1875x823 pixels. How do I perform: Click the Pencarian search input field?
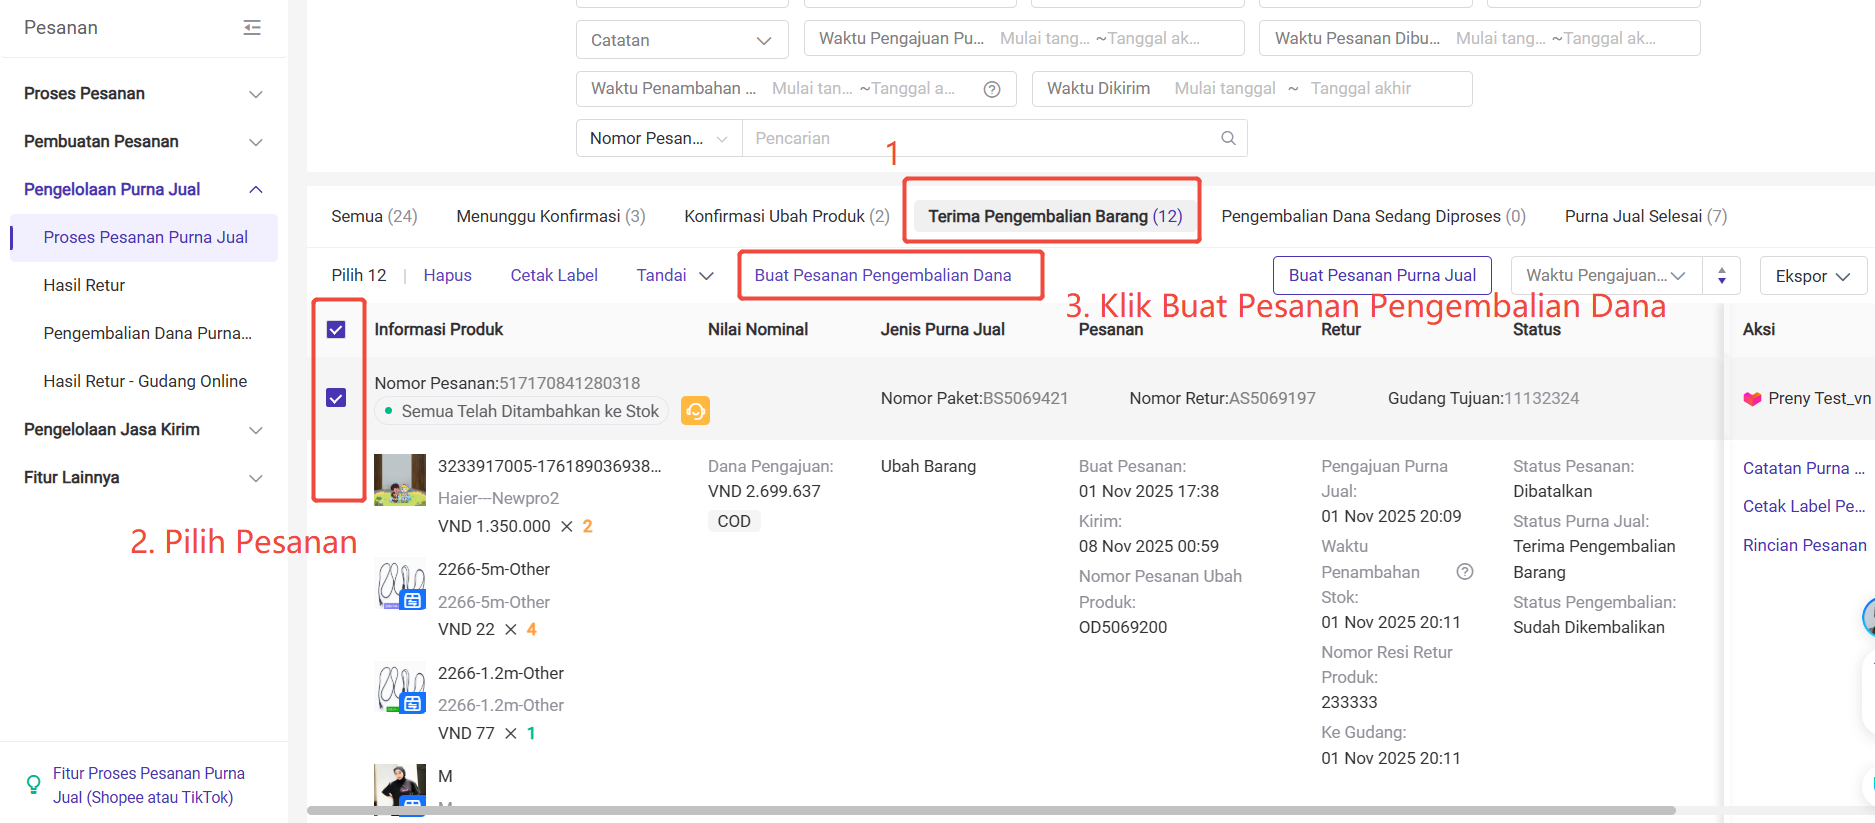click(x=980, y=138)
